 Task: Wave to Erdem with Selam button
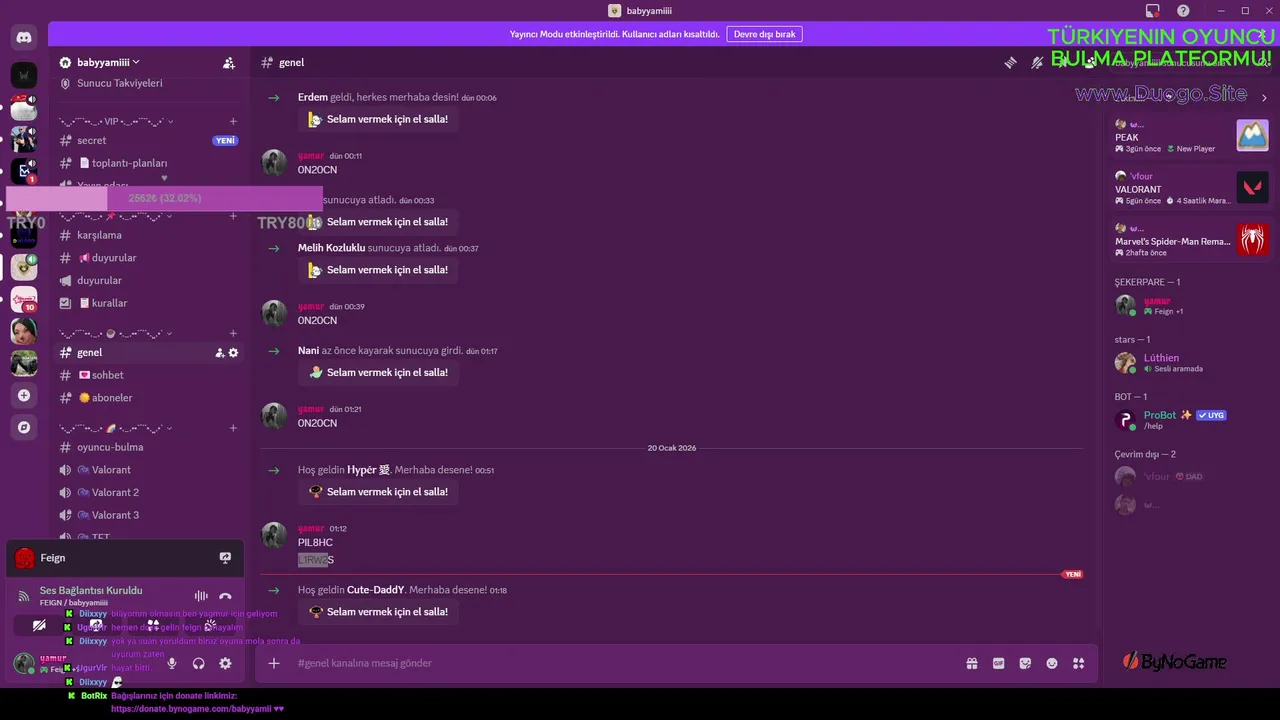pyautogui.click(x=378, y=119)
